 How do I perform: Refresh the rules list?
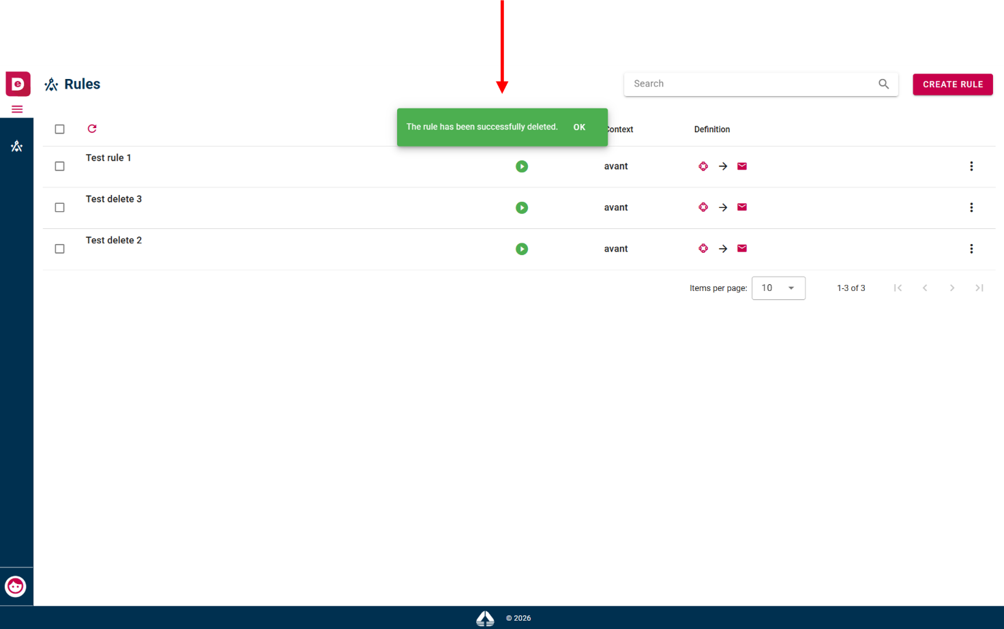(92, 129)
